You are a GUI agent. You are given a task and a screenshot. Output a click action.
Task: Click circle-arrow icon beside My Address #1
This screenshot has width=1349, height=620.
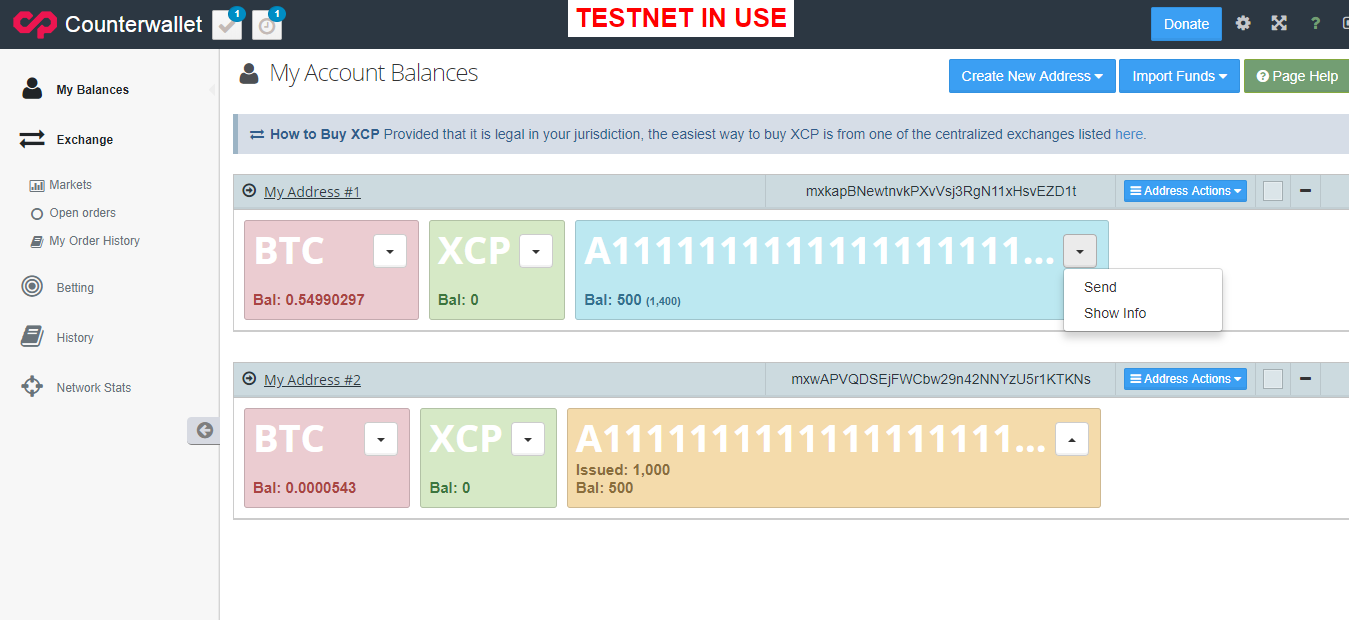click(249, 190)
